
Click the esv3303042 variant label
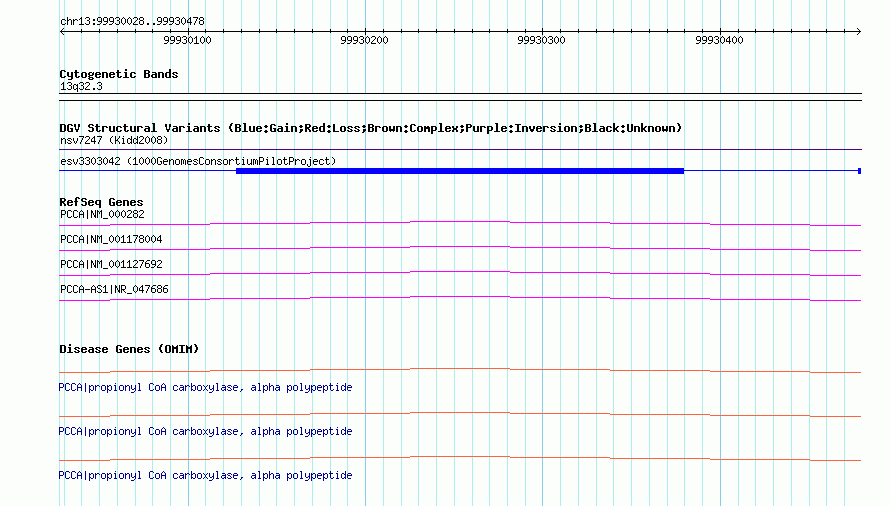coord(198,161)
